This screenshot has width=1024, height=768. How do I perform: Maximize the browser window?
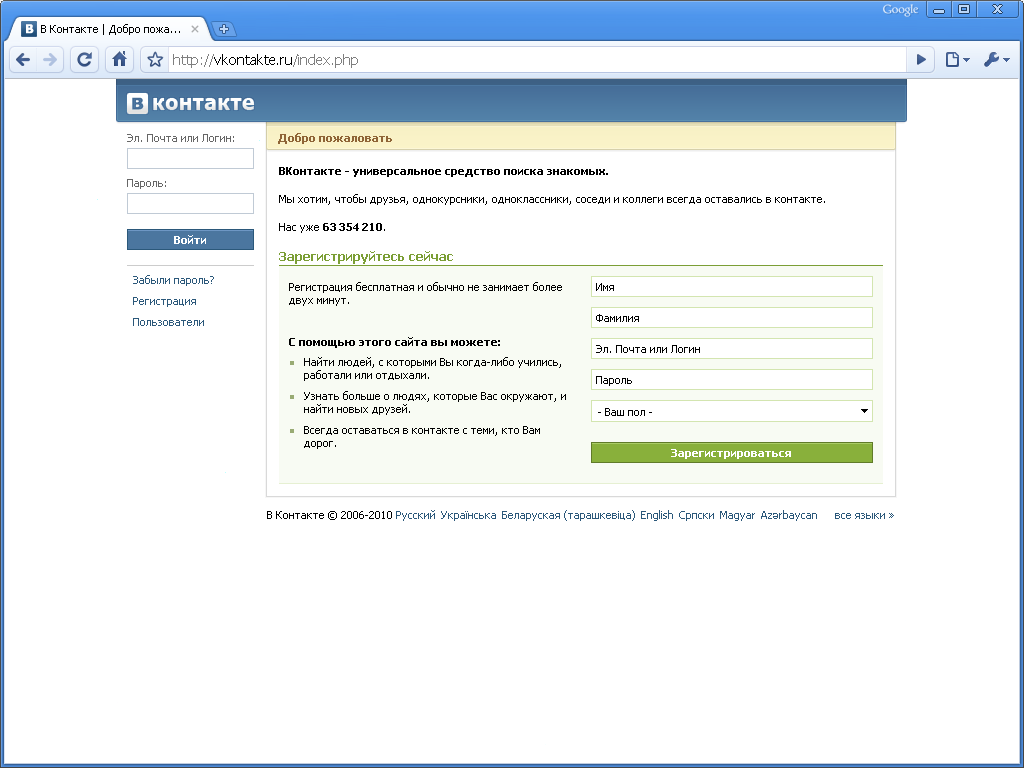coord(964,10)
